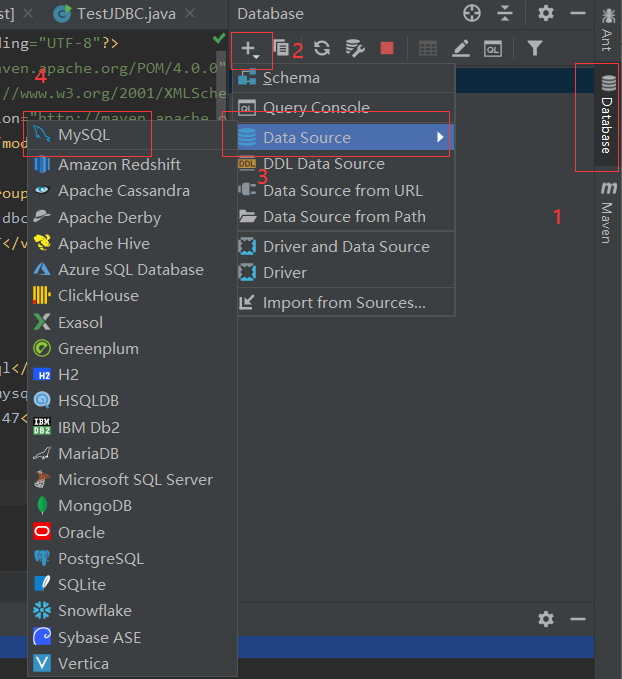Select Greenplum data source
Image resolution: width=622 pixels, height=679 pixels.
coord(133,349)
